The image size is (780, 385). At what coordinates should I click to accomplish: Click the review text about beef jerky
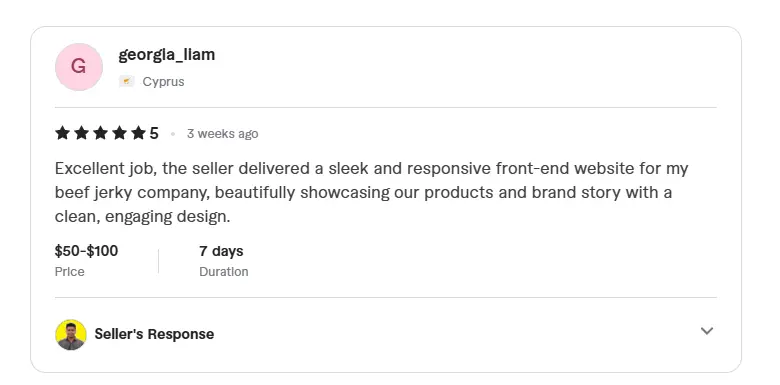coord(371,192)
